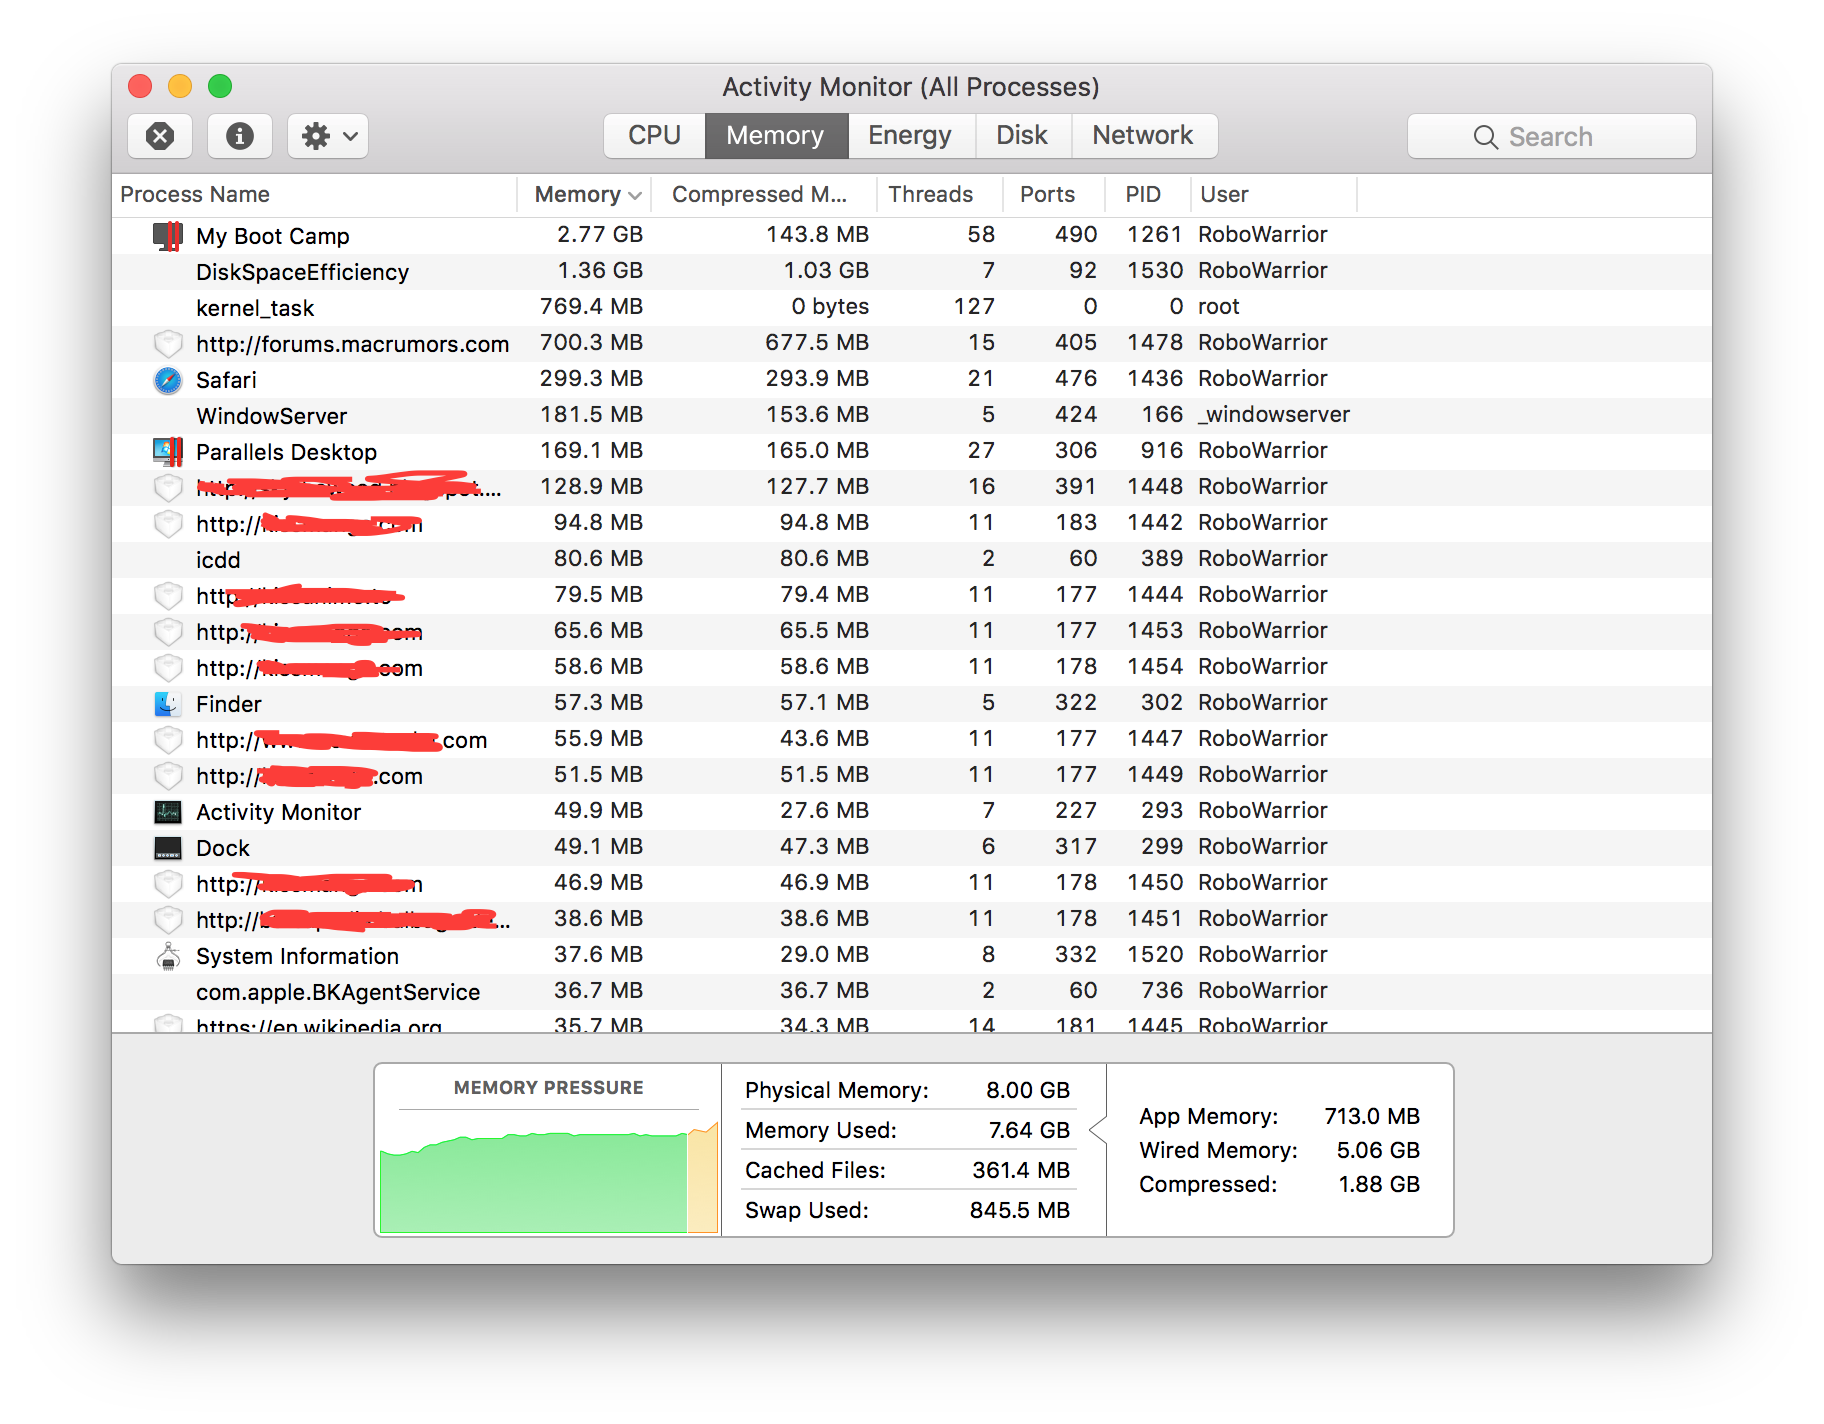
Task: Click the Parallels Desktop icon
Action: pos(168,452)
